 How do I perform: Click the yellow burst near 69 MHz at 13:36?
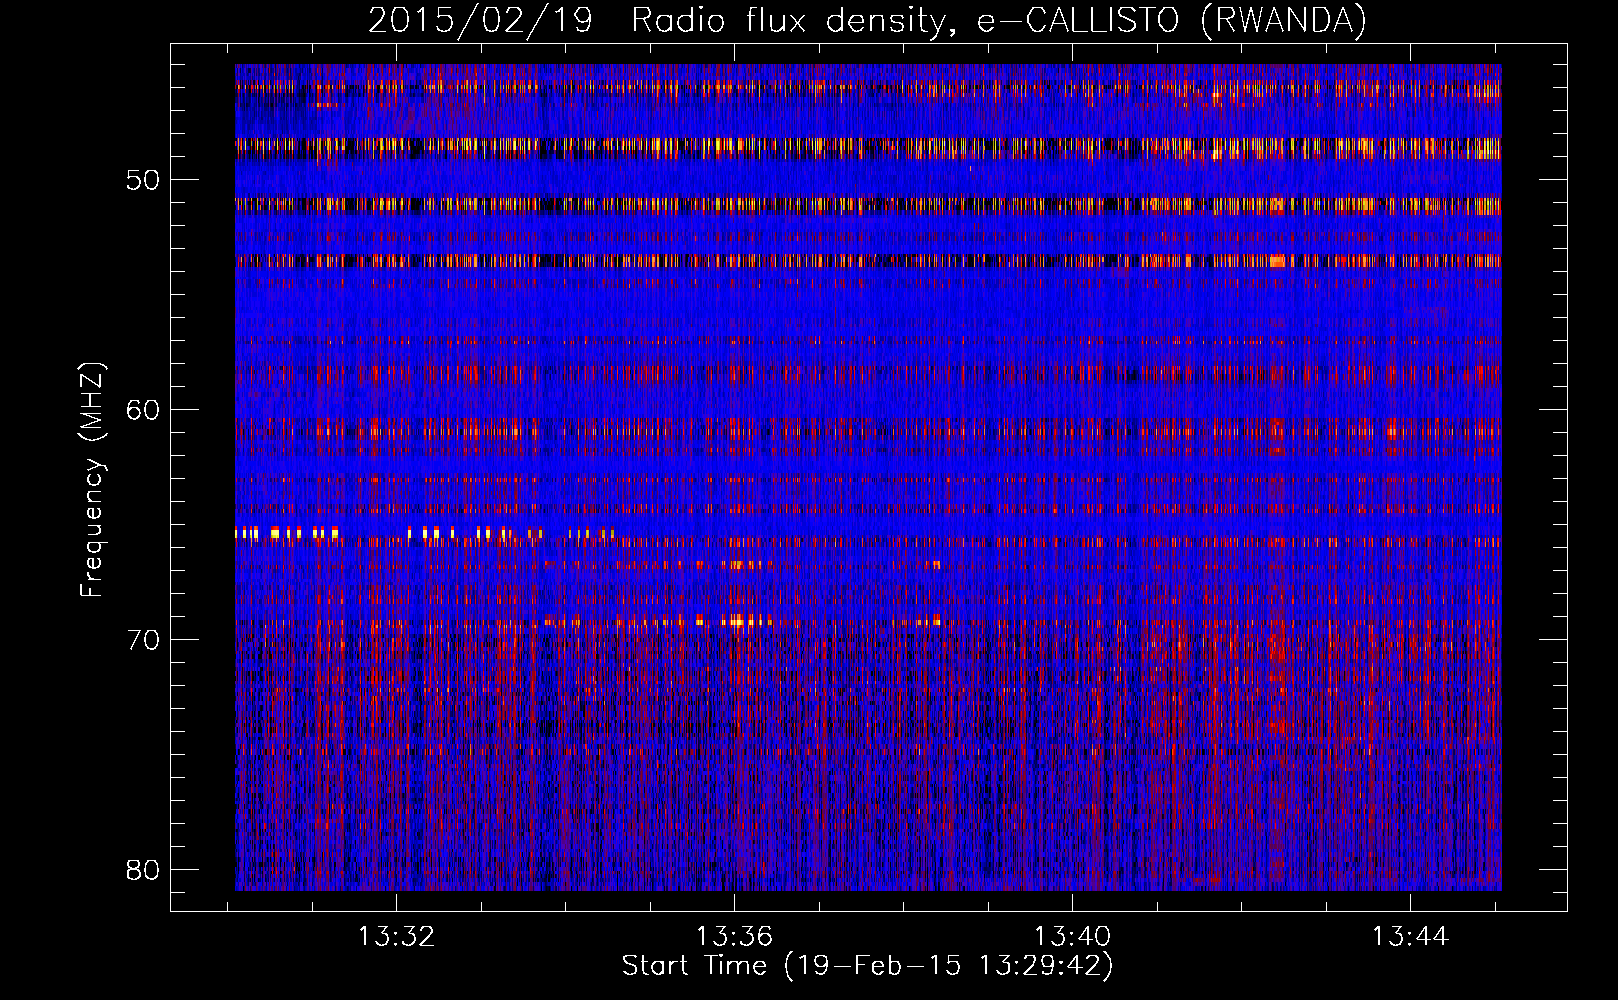[740, 621]
